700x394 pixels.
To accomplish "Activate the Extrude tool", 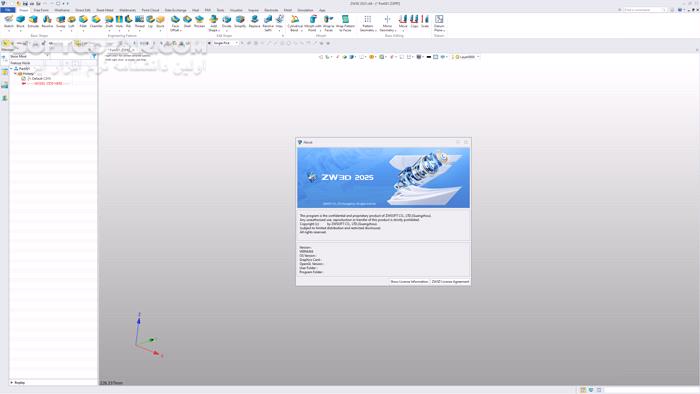I will click(33, 21).
